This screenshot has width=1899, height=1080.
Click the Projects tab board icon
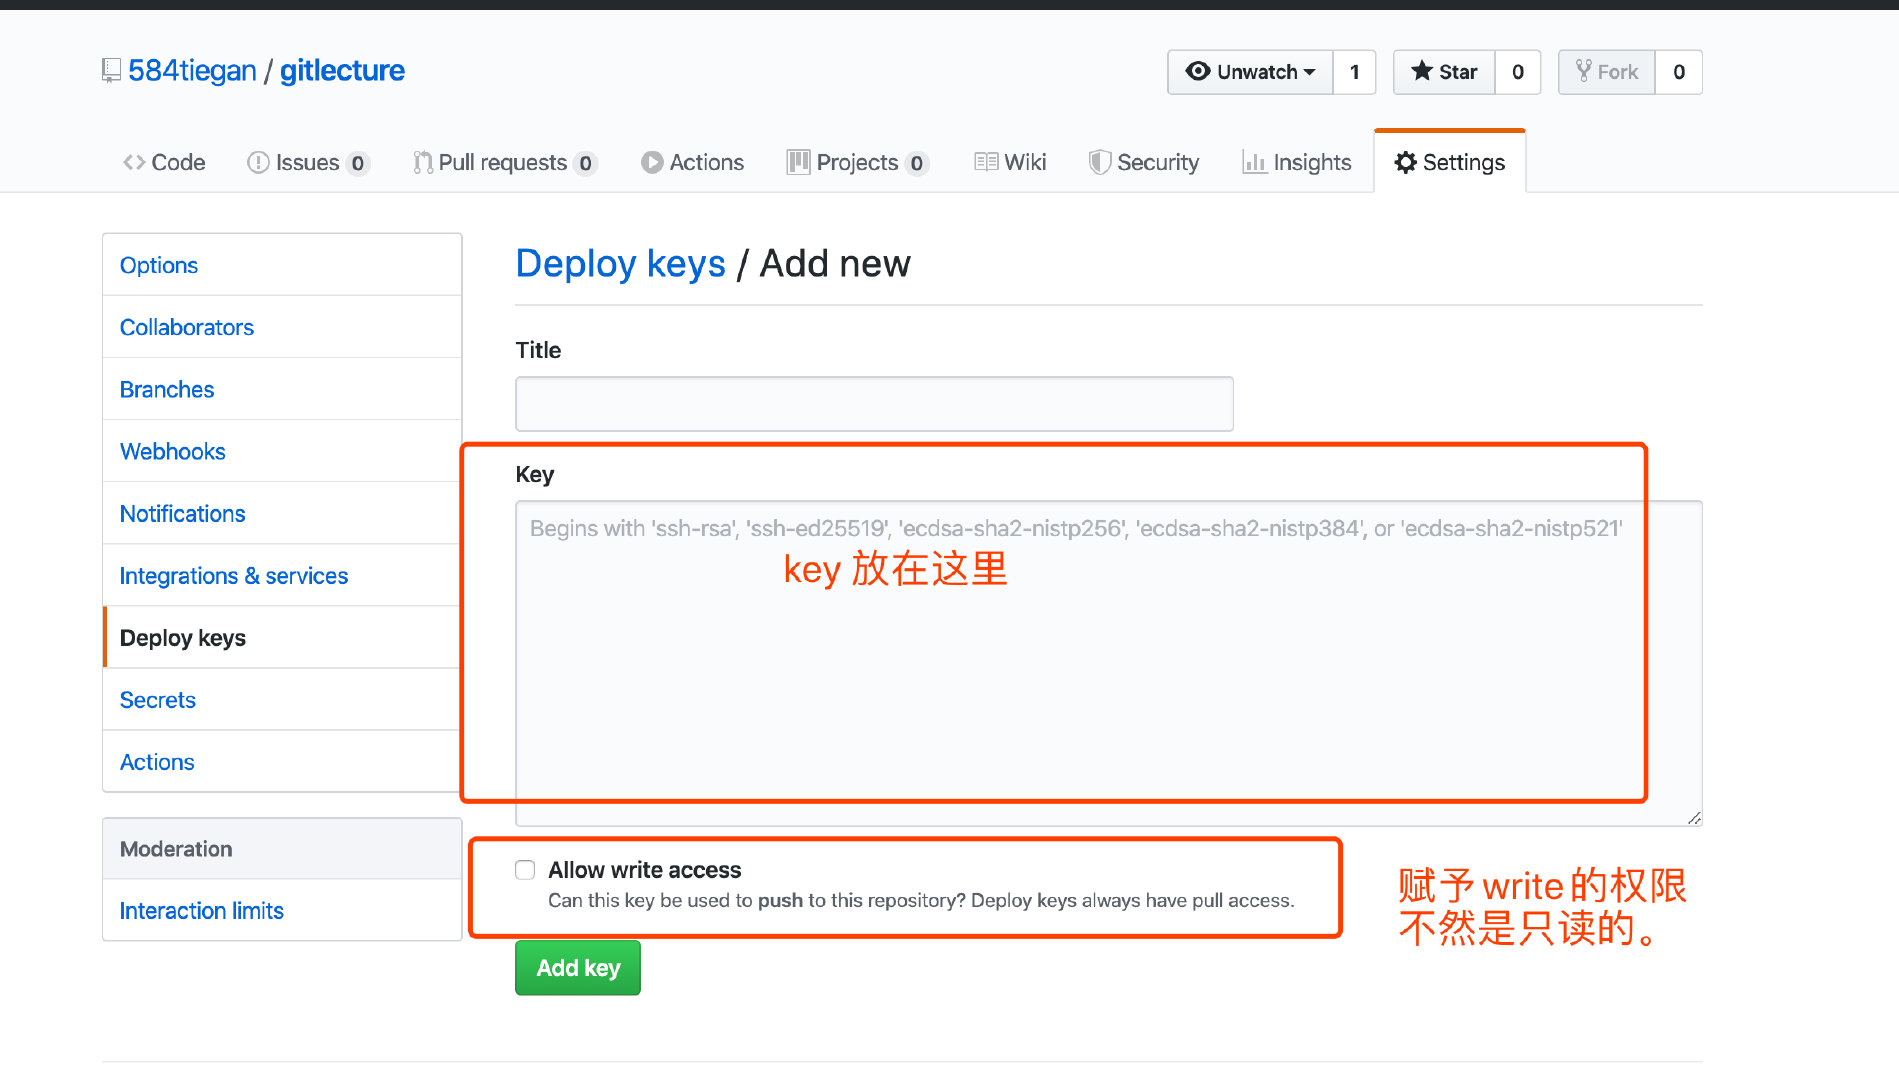[798, 162]
